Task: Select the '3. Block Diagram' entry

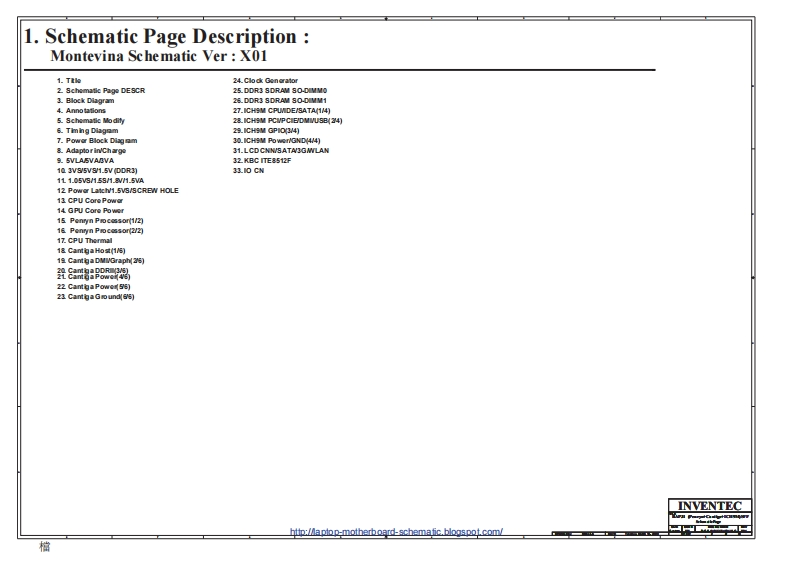Action: click(85, 101)
